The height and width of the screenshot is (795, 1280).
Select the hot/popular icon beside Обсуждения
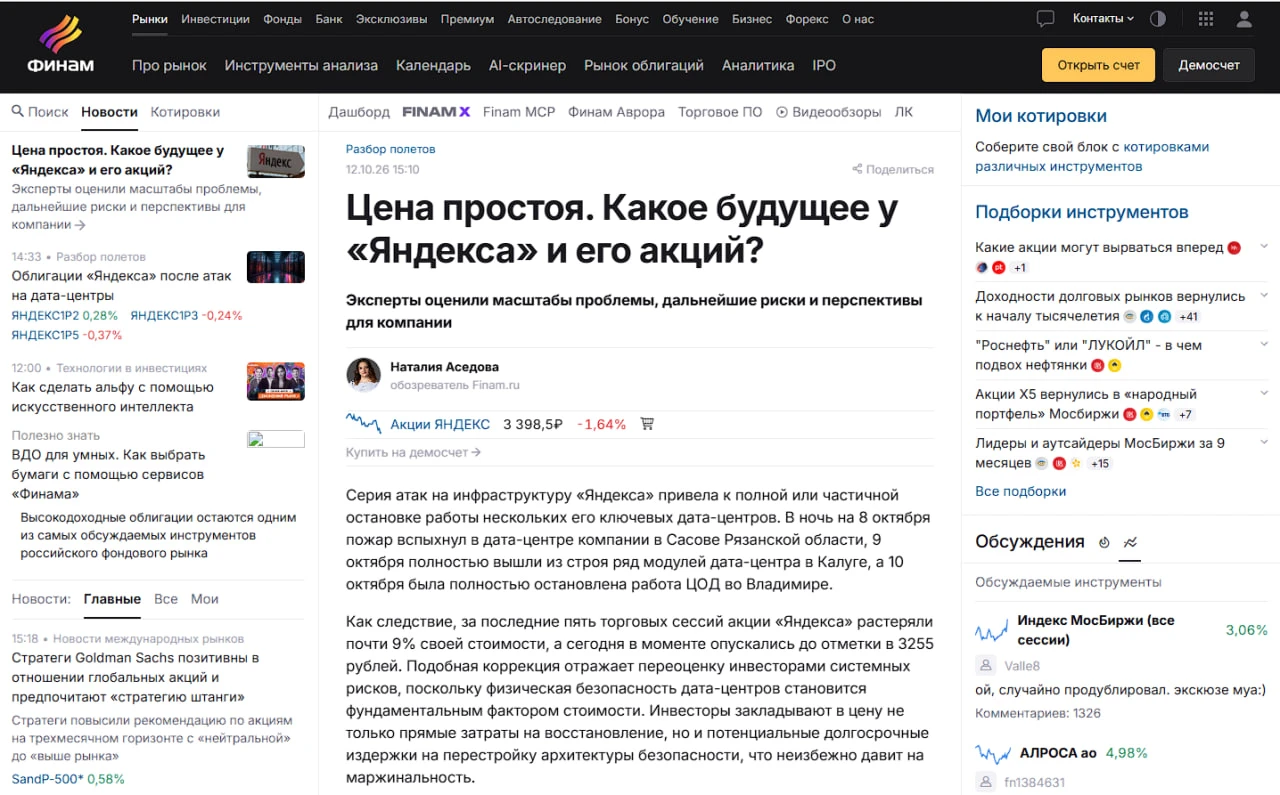click(x=1104, y=542)
